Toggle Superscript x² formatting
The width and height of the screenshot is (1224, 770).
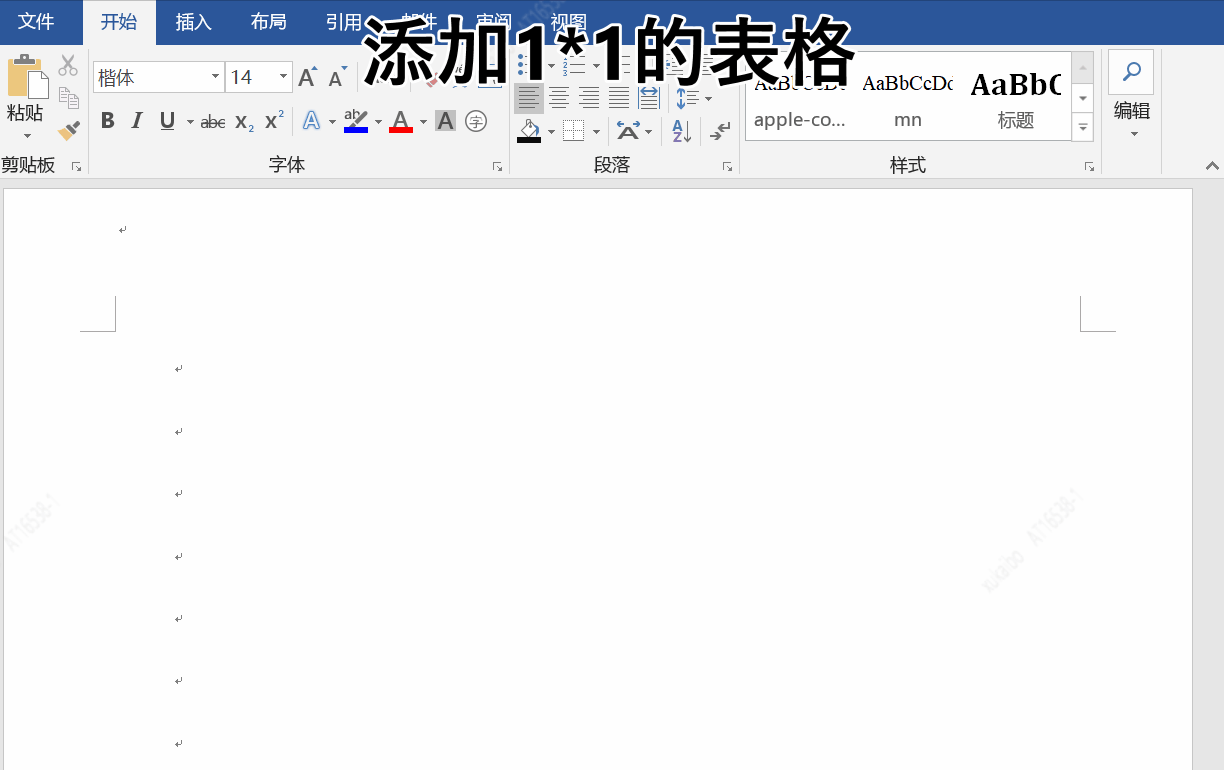coord(274,121)
